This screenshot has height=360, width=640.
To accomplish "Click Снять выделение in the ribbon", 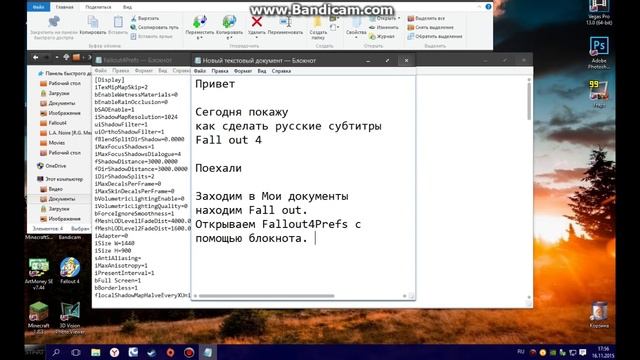I will click(x=431, y=27).
